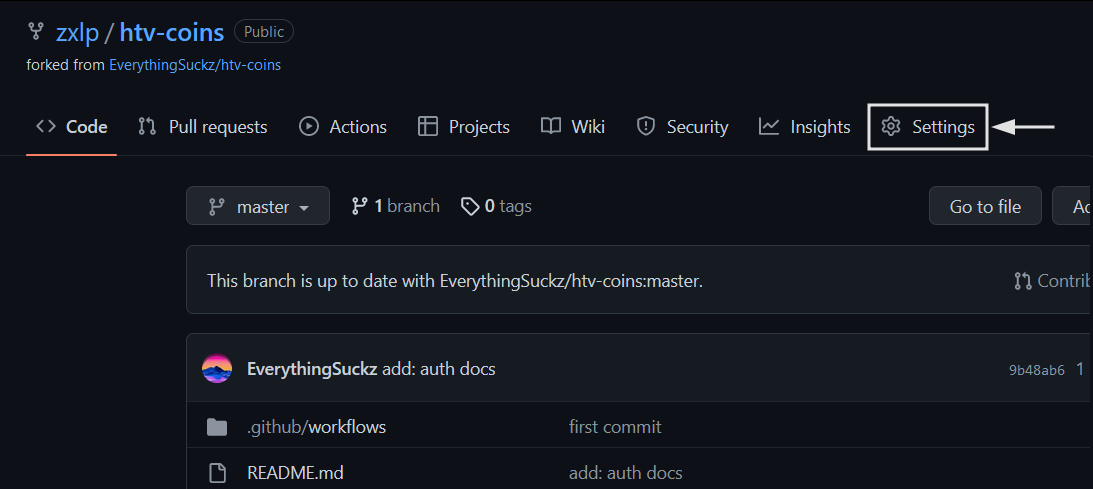Go to the Wiki tab
Viewport: 1093px width, 489px height.
[572, 127]
